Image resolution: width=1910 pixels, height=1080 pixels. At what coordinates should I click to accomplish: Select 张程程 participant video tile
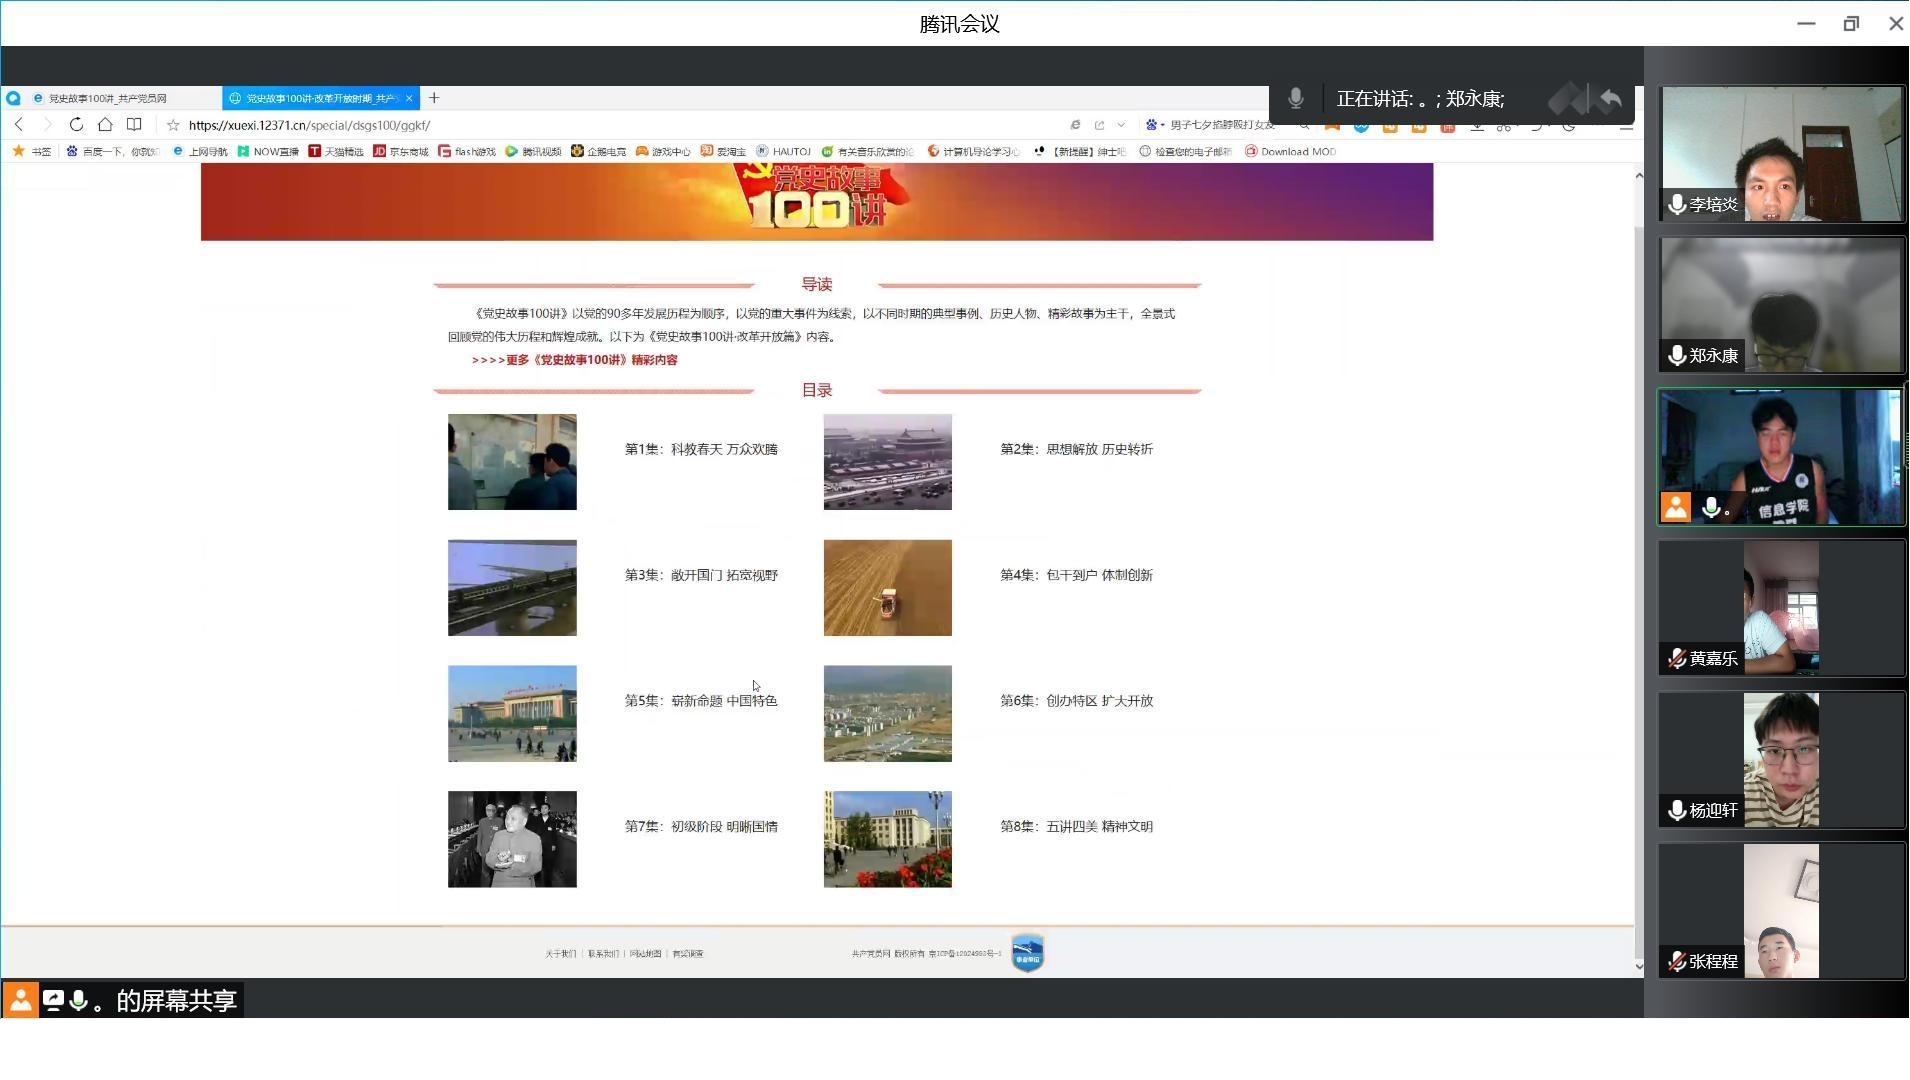pyautogui.click(x=1781, y=911)
